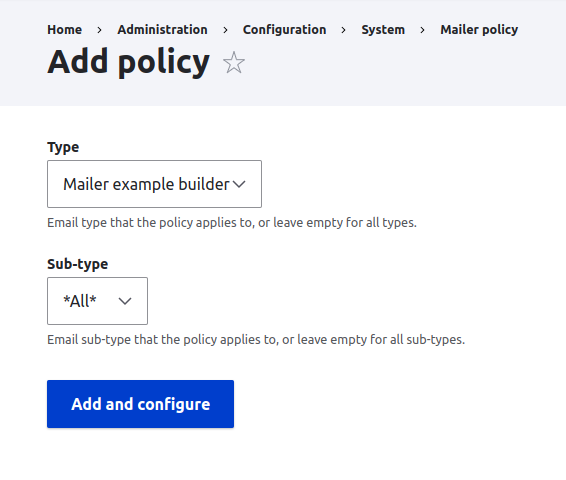The height and width of the screenshot is (480, 566).
Task: Open the System breadcrumb link
Action: [383, 30]
